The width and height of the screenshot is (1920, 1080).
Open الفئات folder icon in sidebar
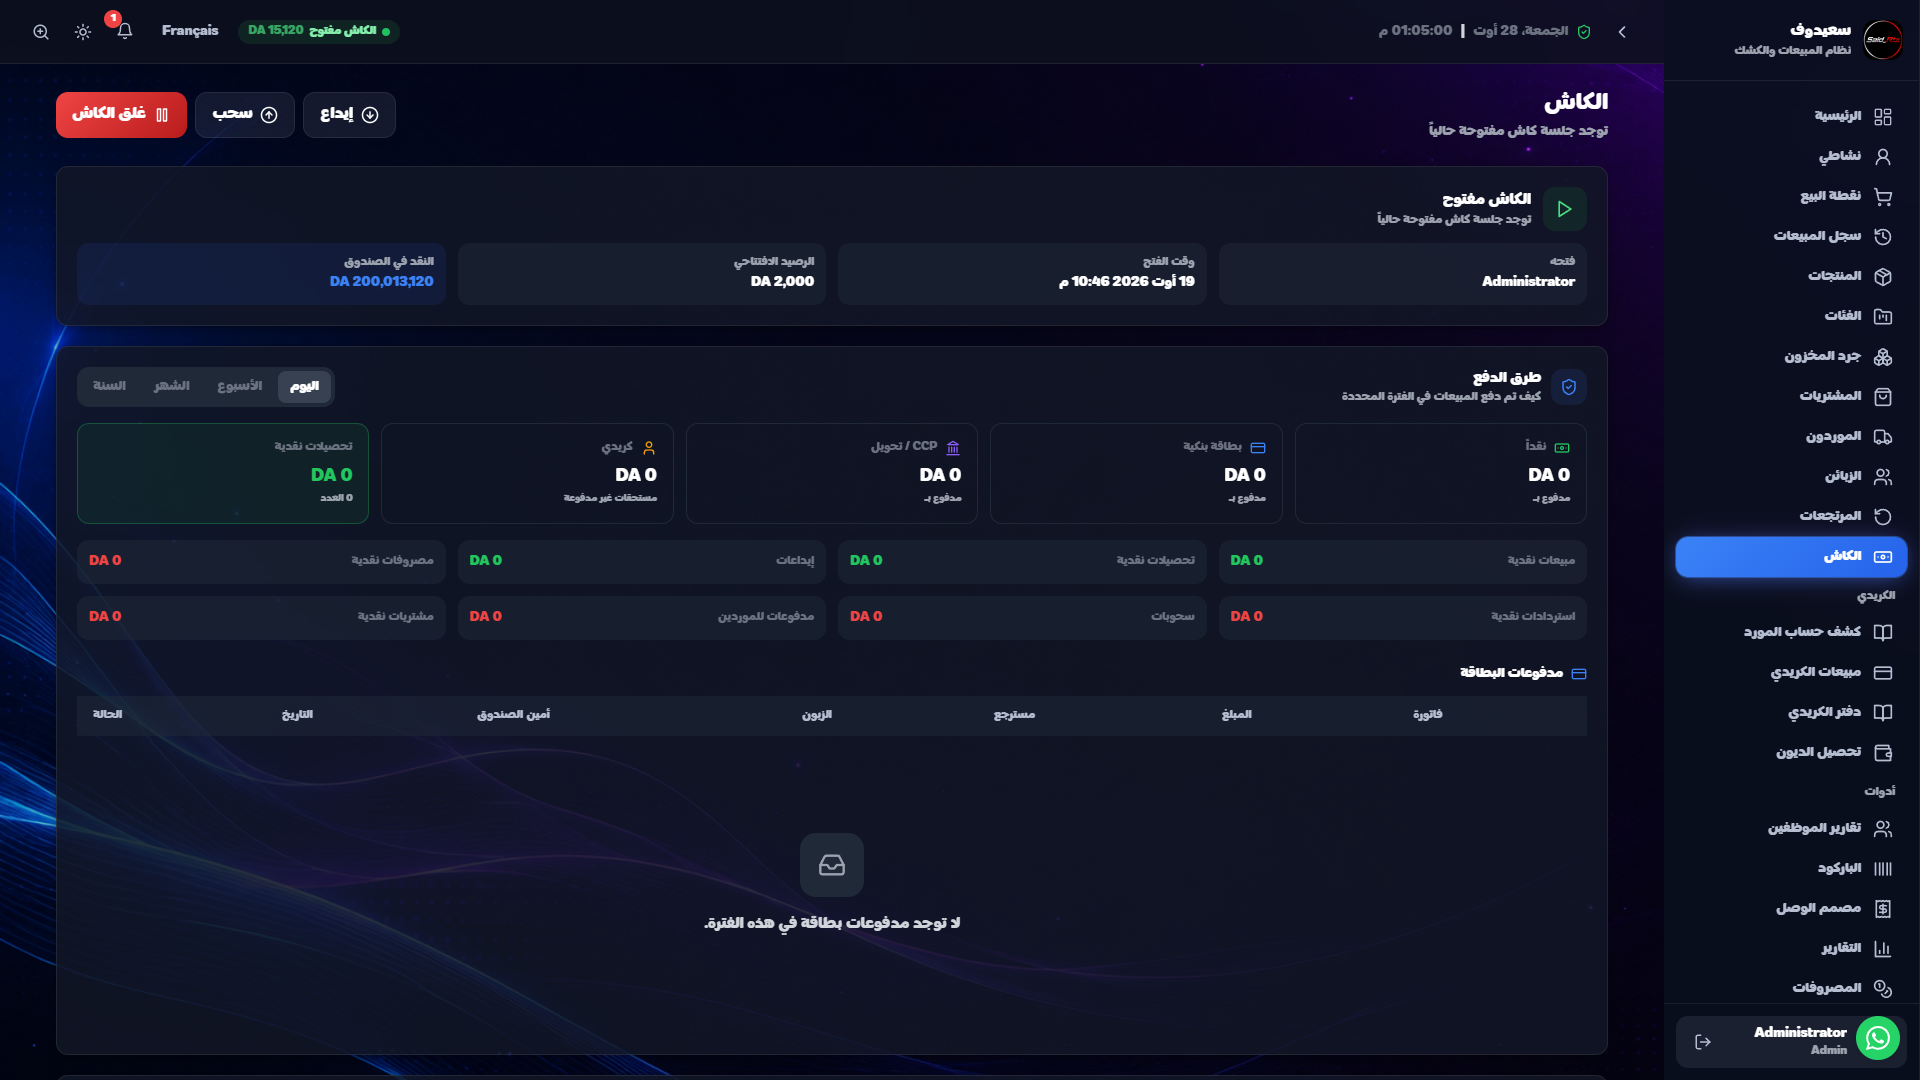point(1882,317)
